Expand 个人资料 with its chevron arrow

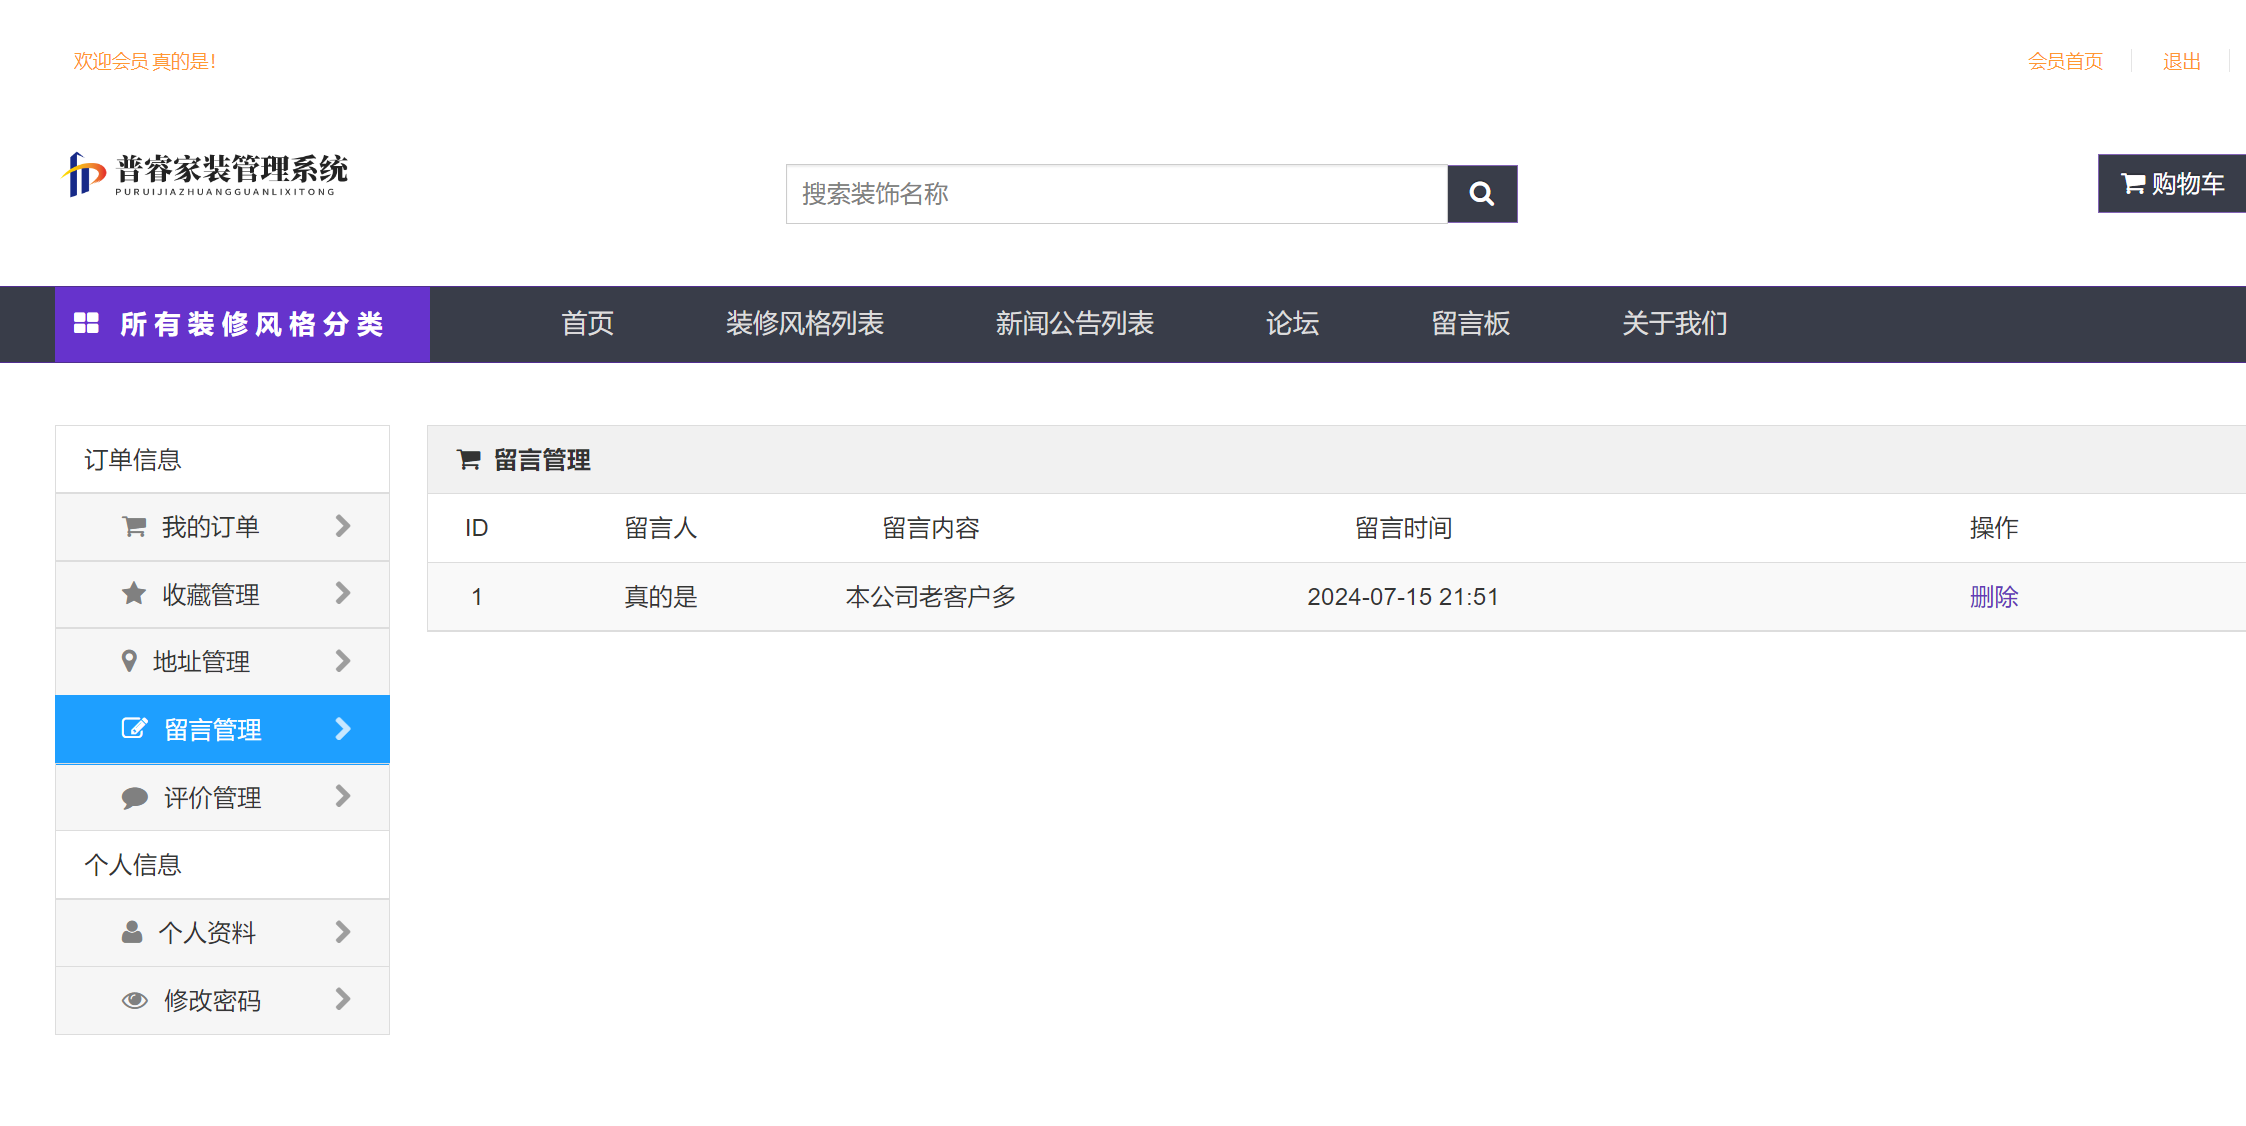point(343,932)
